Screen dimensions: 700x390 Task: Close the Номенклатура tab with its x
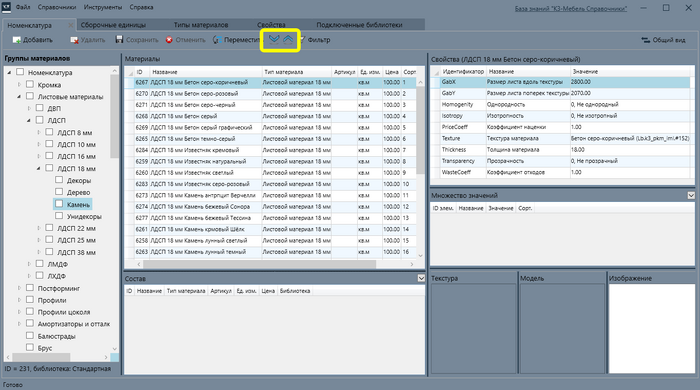tap(71, 25)
